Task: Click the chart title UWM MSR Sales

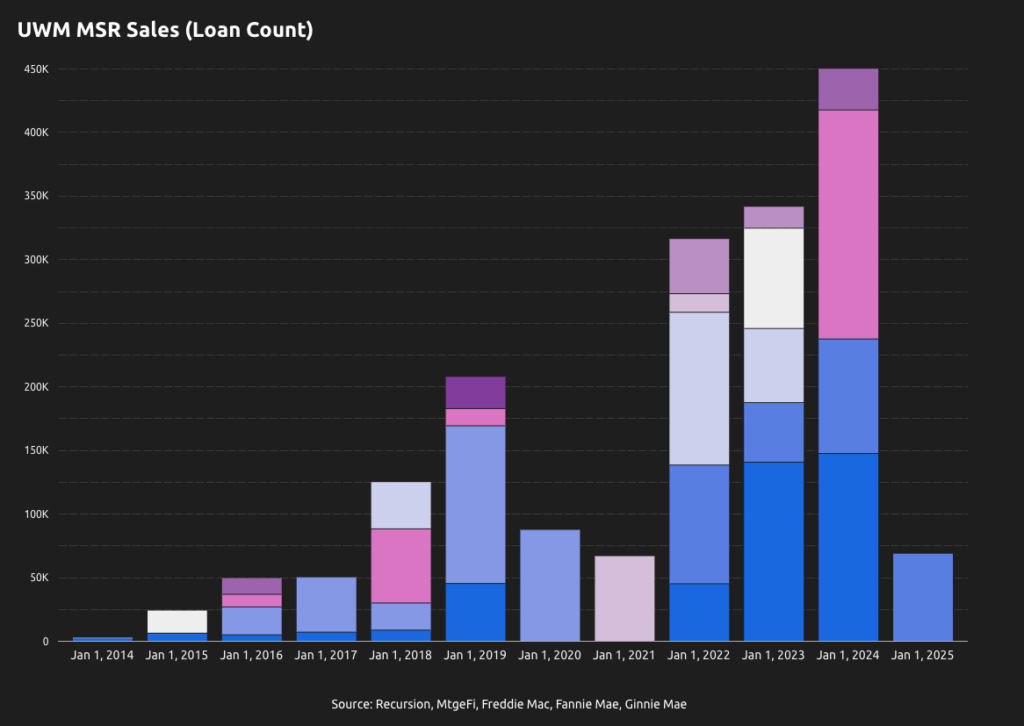Action: click(x=165, y=31)
